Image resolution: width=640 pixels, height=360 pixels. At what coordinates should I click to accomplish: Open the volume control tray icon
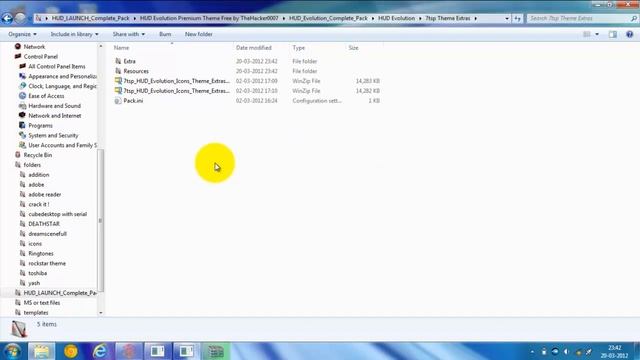566,351
